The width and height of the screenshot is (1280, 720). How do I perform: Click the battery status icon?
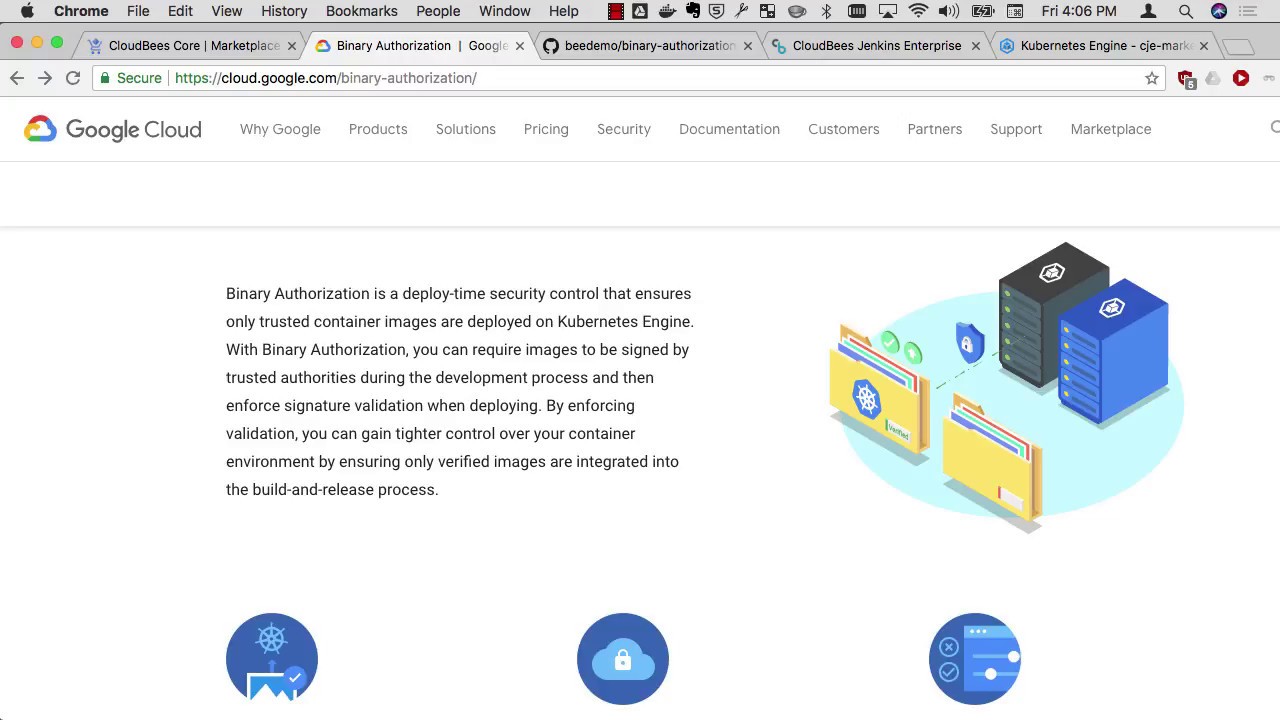tap(983, 11)
